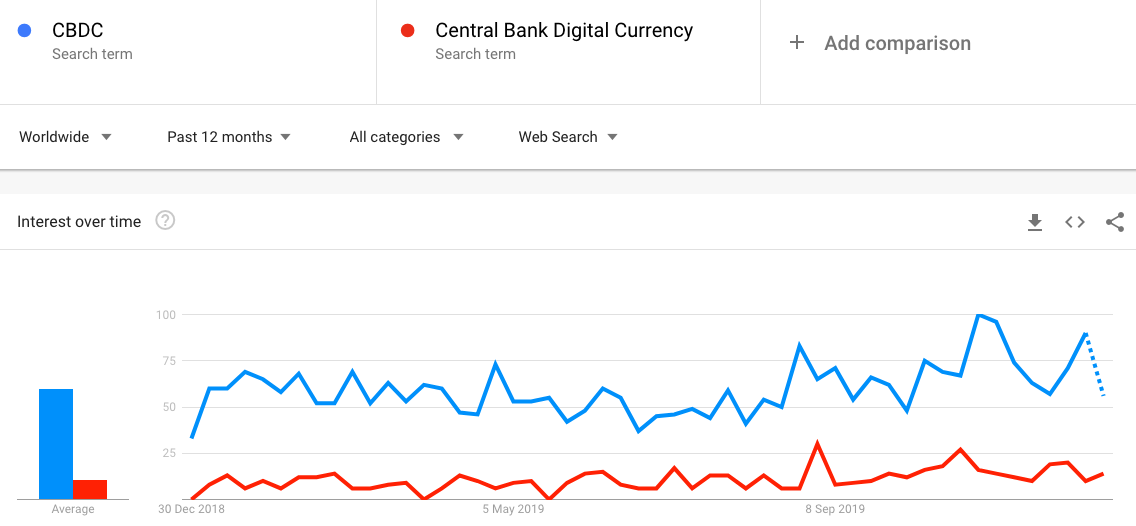Expand the Past 12 months dropdown
The image size is (1136, 526).
[228, 137]
